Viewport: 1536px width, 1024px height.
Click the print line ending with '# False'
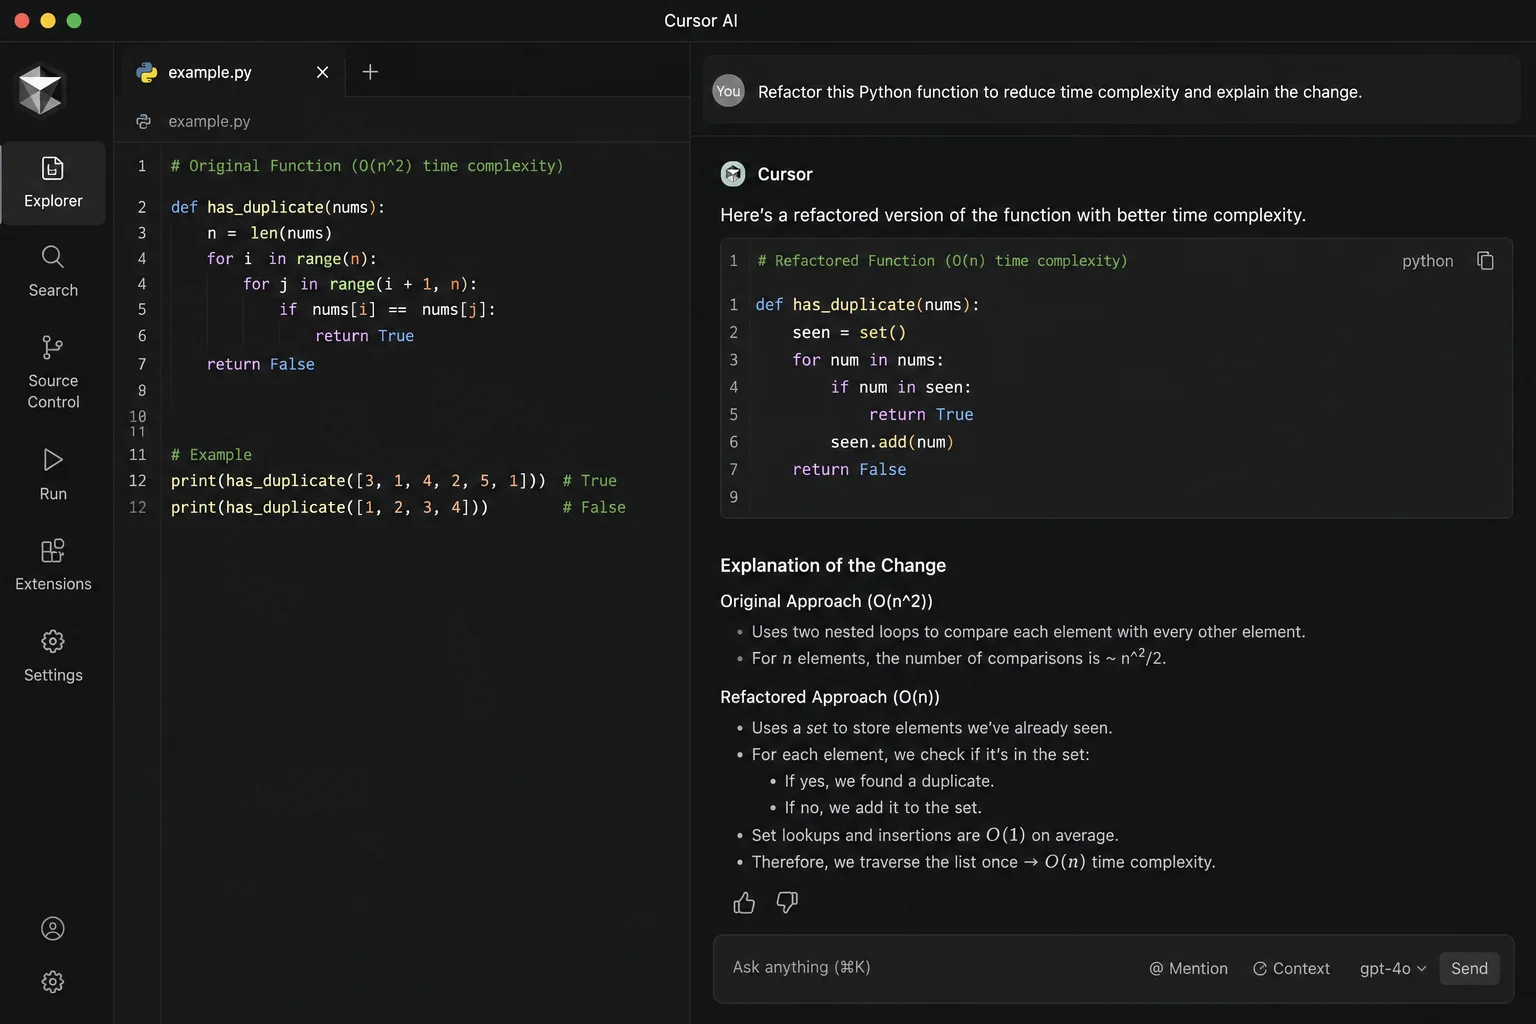[398, 507]
